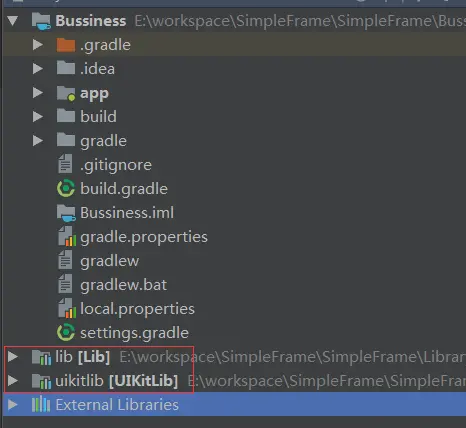
Task: Click the Bussiness root path text
Action: click(x=300, y=21)
